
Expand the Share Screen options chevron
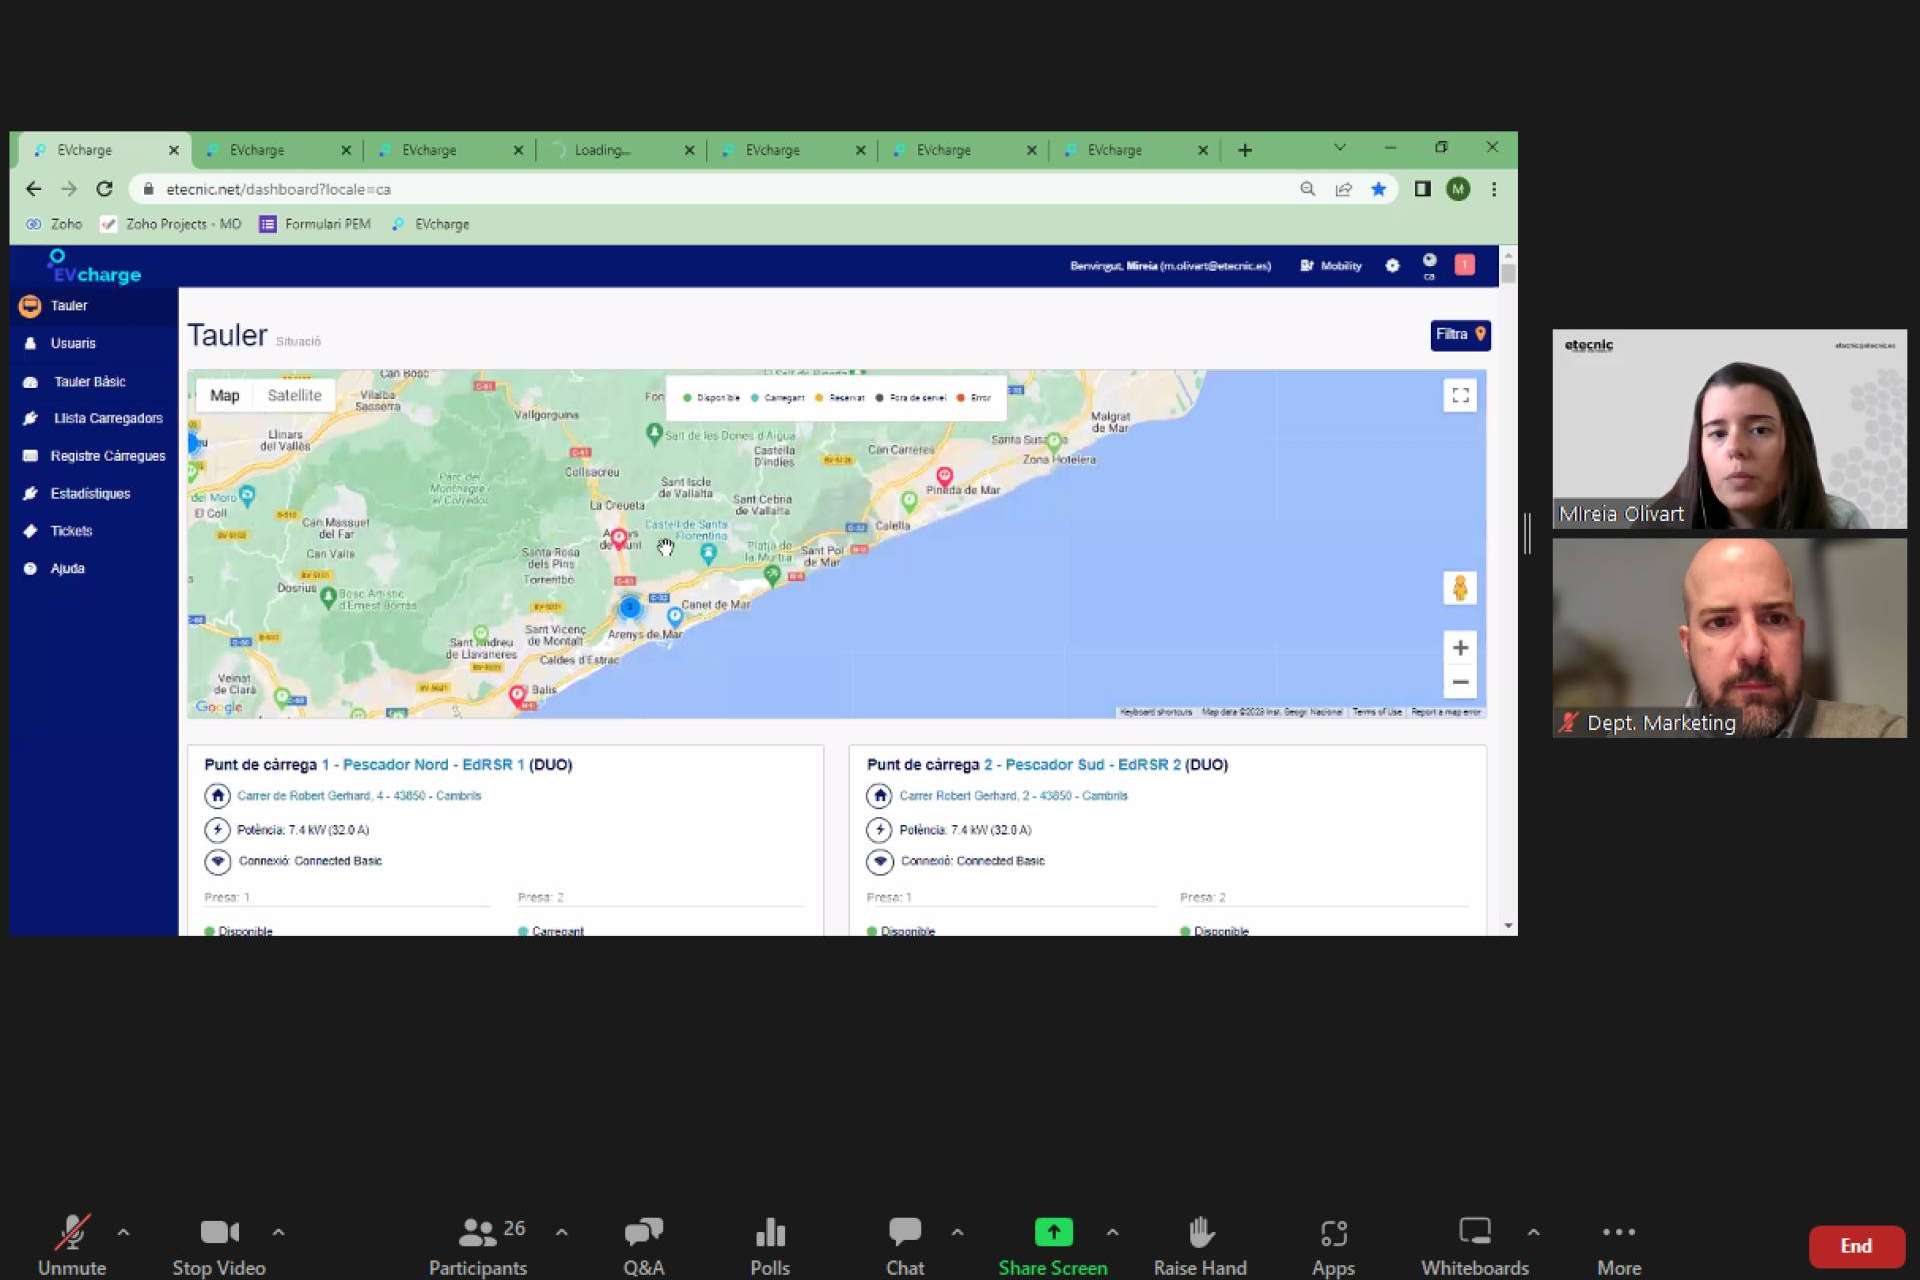pos(1112,1233)
